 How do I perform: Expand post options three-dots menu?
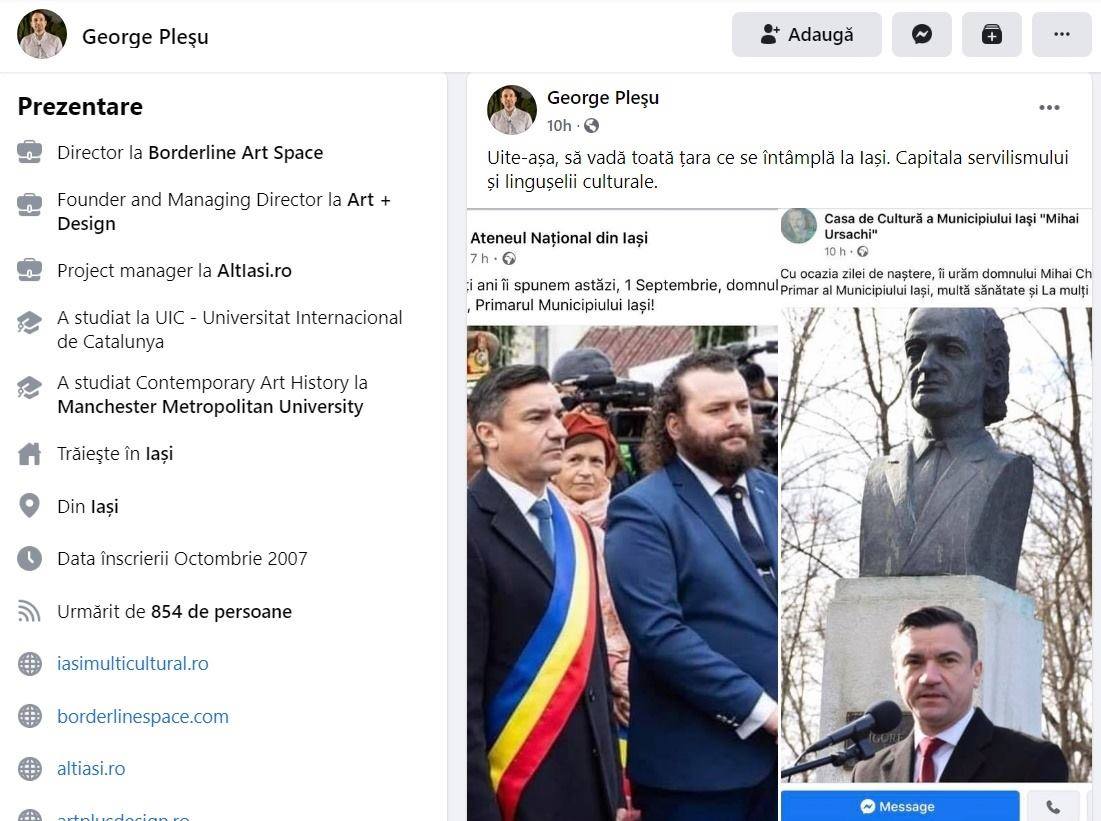coord(1049,107)
